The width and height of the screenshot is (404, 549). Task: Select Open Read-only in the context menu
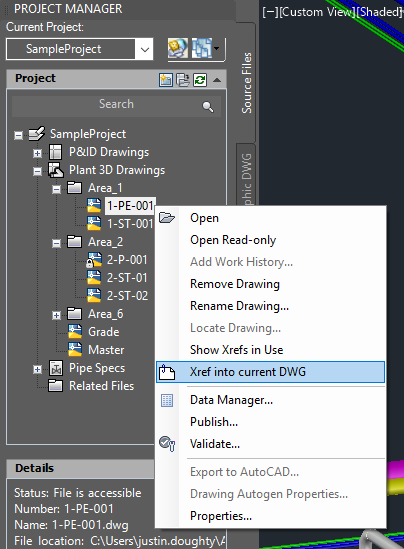(x=233, y=240)
